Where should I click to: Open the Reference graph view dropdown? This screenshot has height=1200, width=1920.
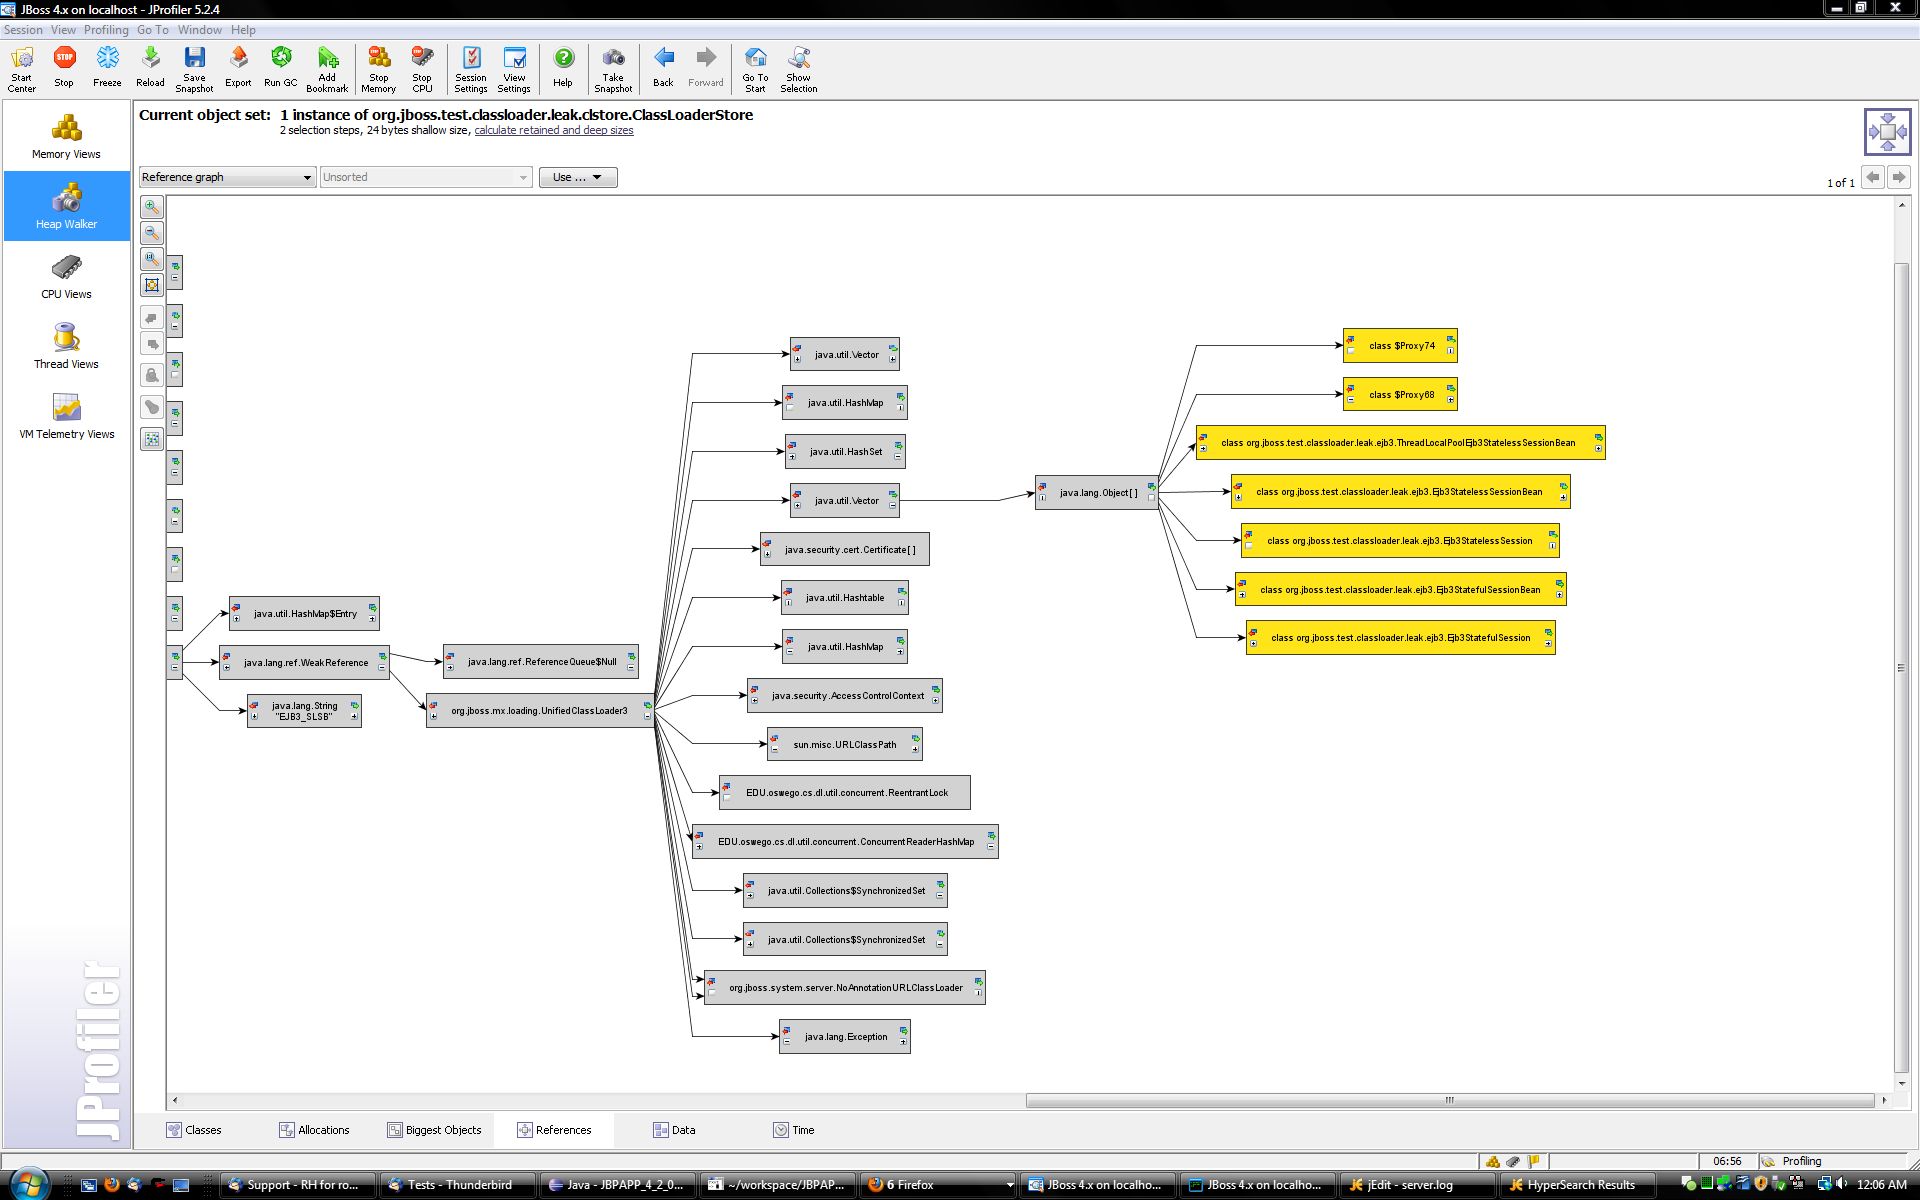click(227, 177)
